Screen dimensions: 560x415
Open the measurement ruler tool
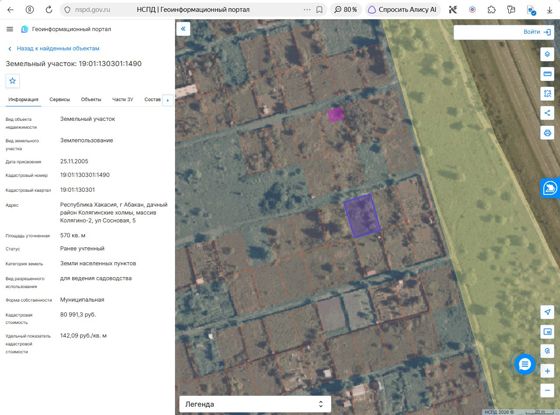(547, 74)
